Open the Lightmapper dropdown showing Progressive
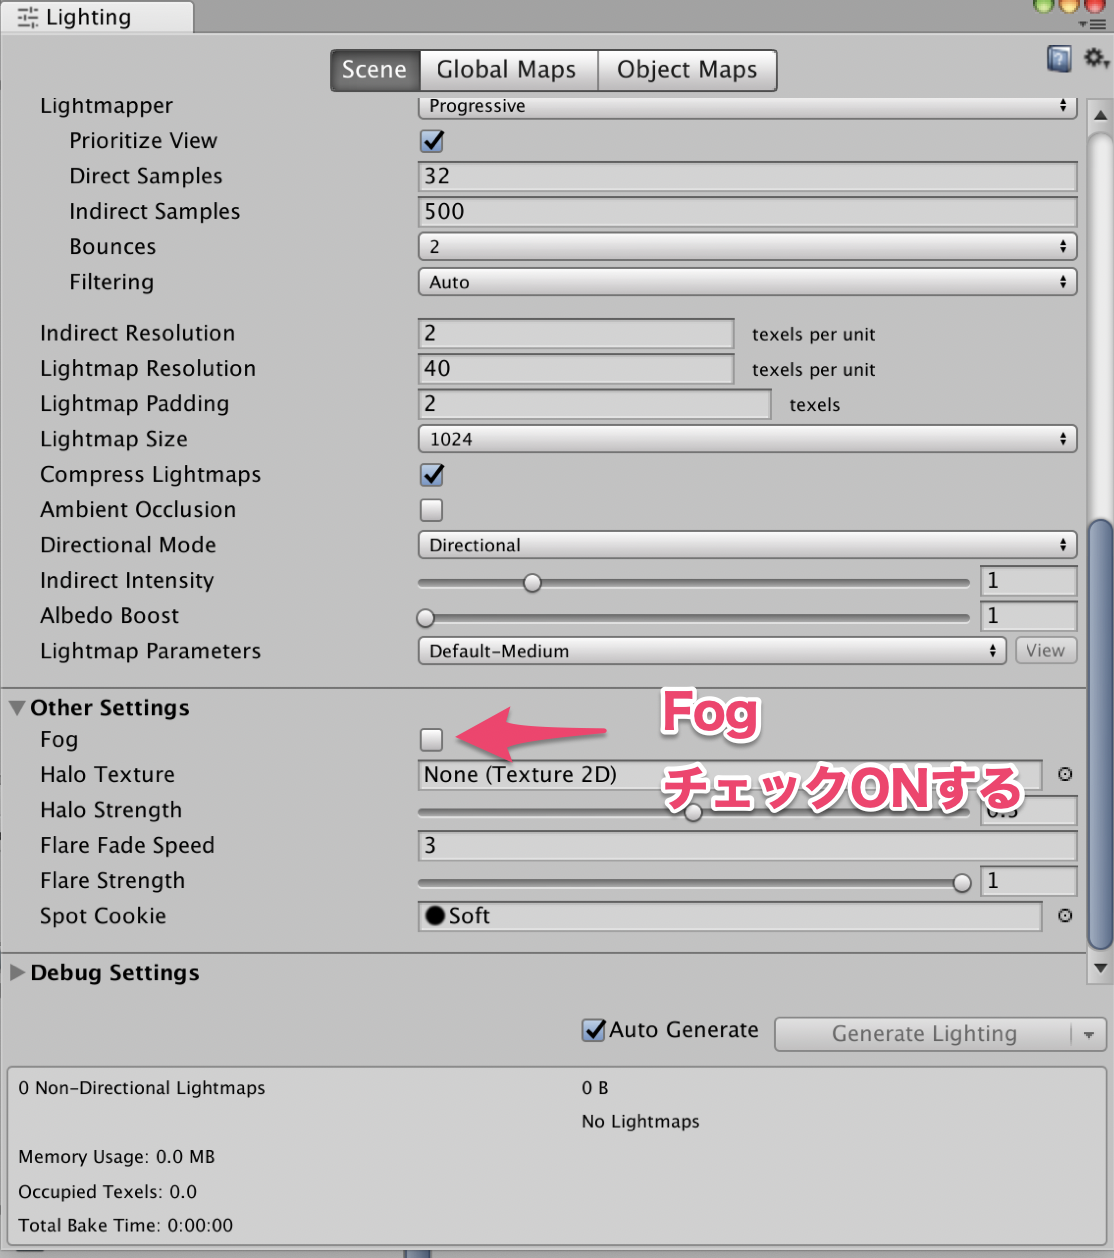The height and width of the screenshot is (1258, 1114). coord(746,106)
